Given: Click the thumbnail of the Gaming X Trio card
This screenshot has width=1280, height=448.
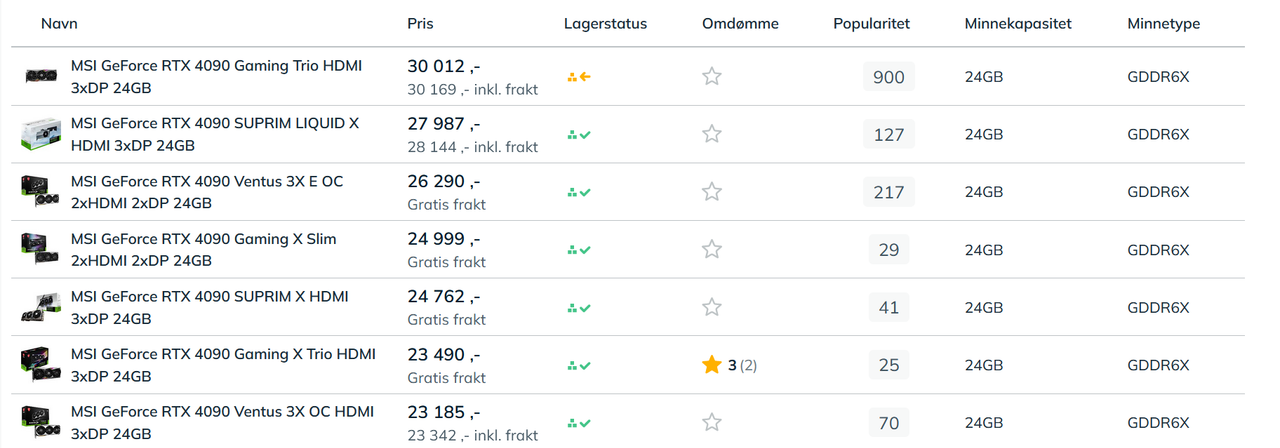Looking at the screenshot, I should (41, 365).
